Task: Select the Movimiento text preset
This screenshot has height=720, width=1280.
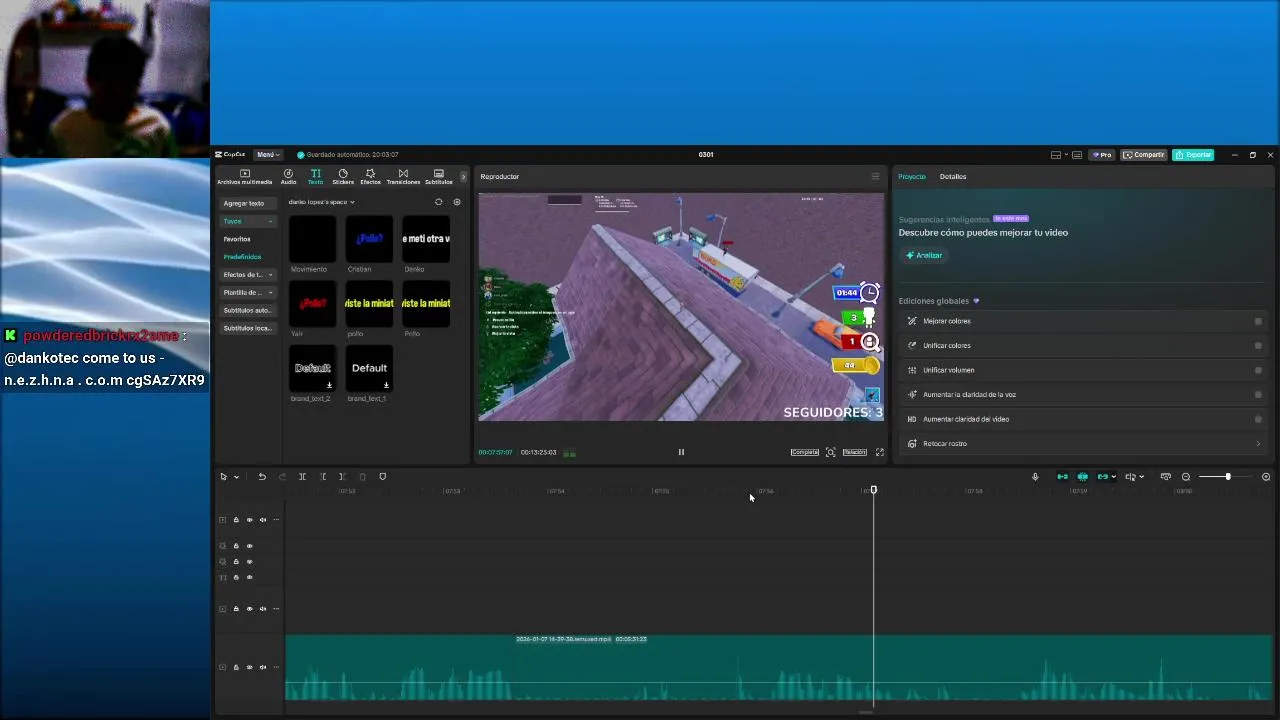Action: tap(312, 239)
